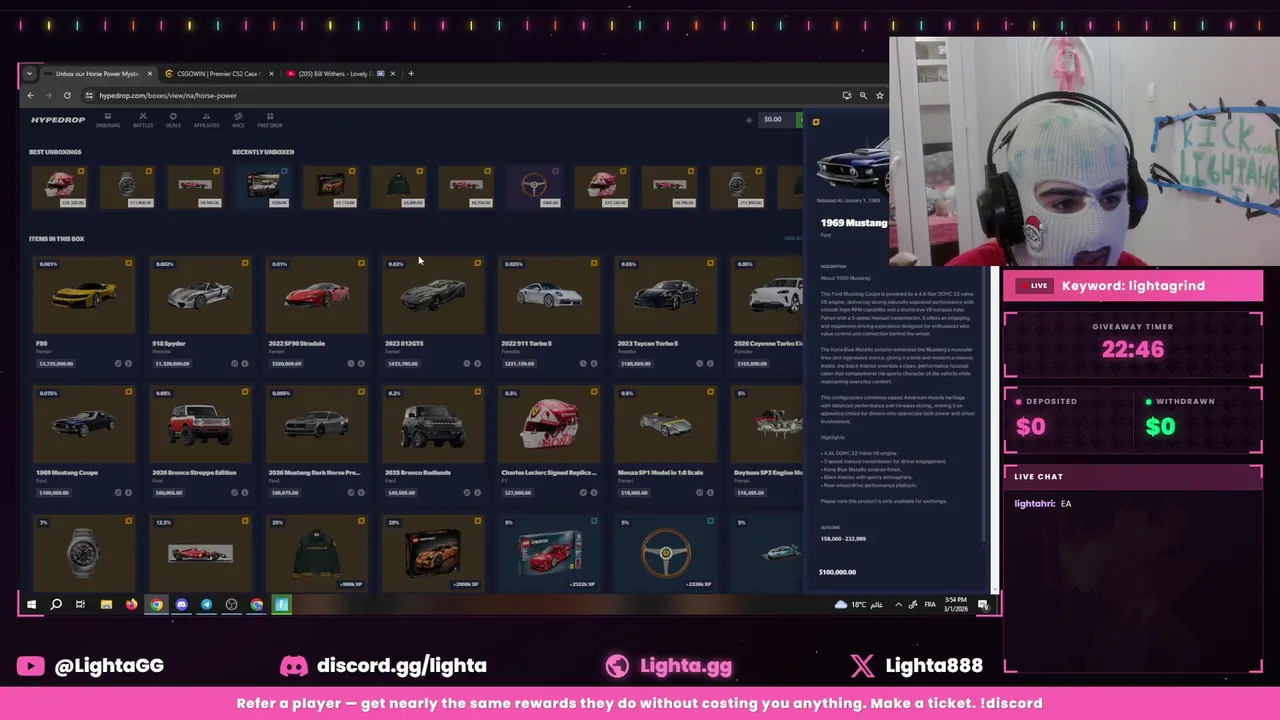This screenshot has height=720, width=1280.
Task: Open the Affiliates nav icon
Action: (206, 120)
